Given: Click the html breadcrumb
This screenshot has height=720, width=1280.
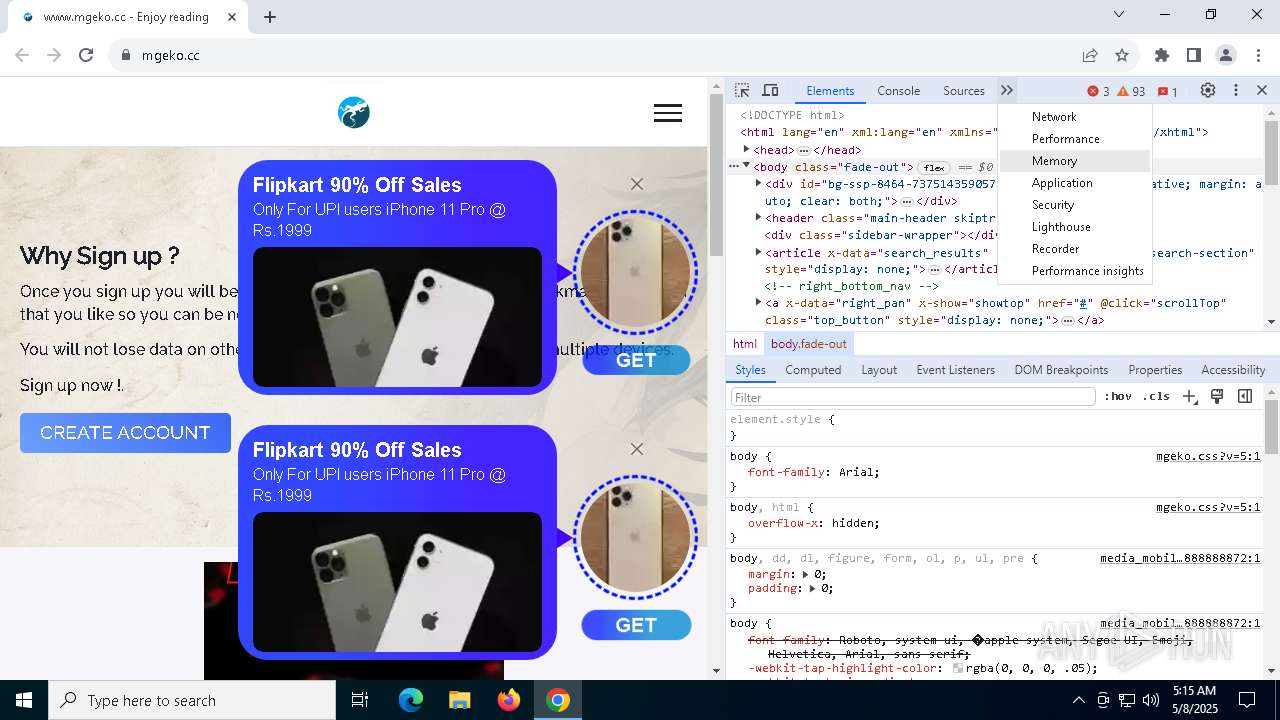Looking at the screenshot, I should coord(745,344).
